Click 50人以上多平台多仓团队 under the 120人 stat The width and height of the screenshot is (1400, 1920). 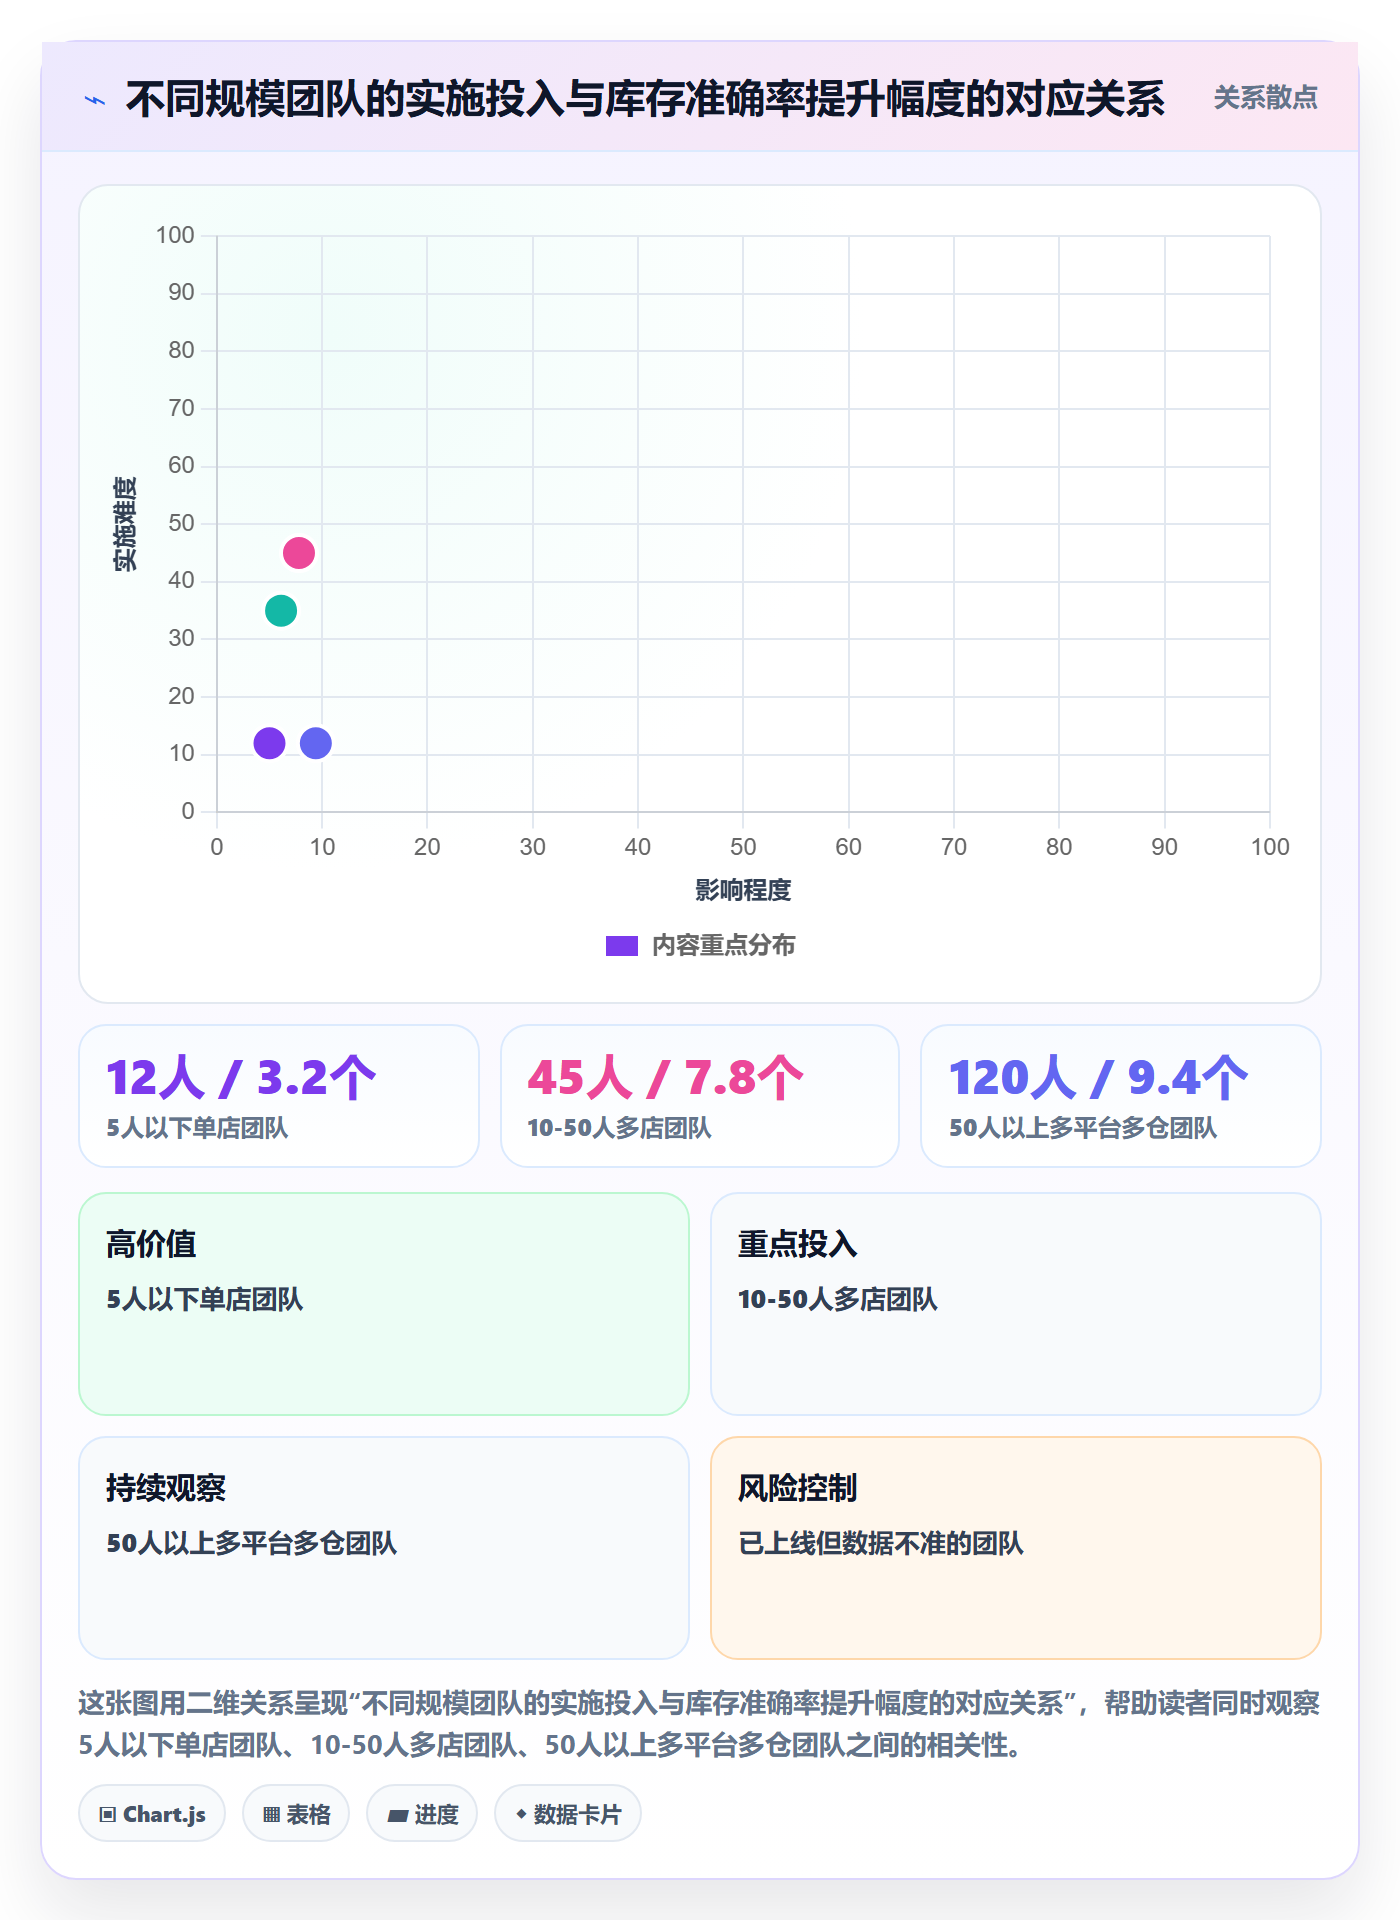[1083, 1128]
